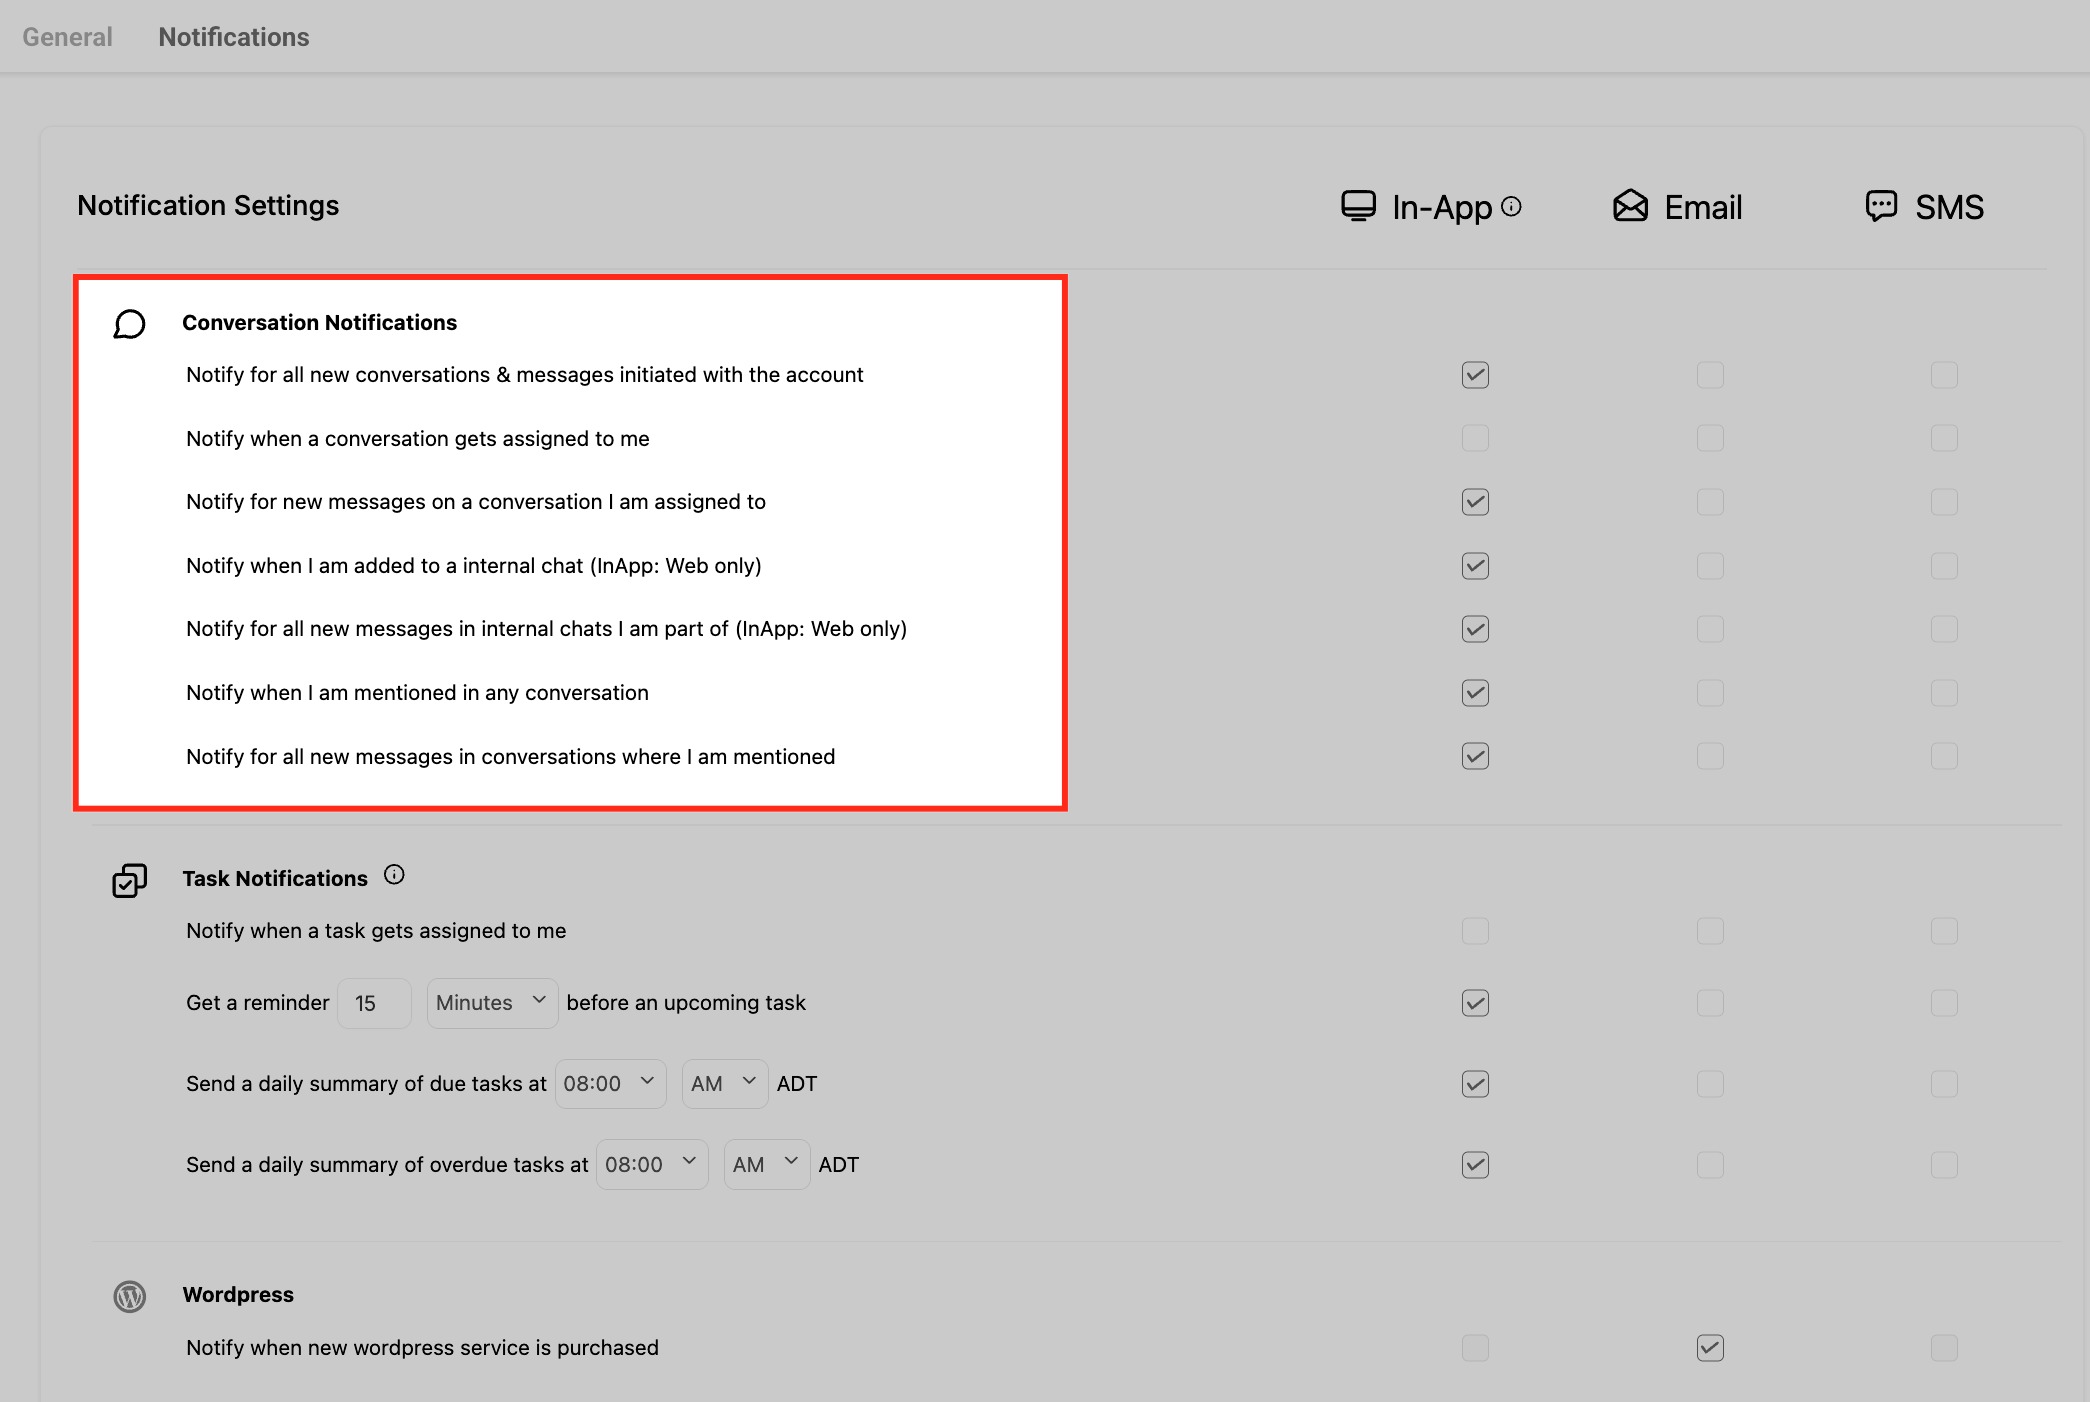The height and width of the screenshot is (1402, 2090).
Task: Disable Email for new wordpress service purchased
Action: point(1710,1348)
